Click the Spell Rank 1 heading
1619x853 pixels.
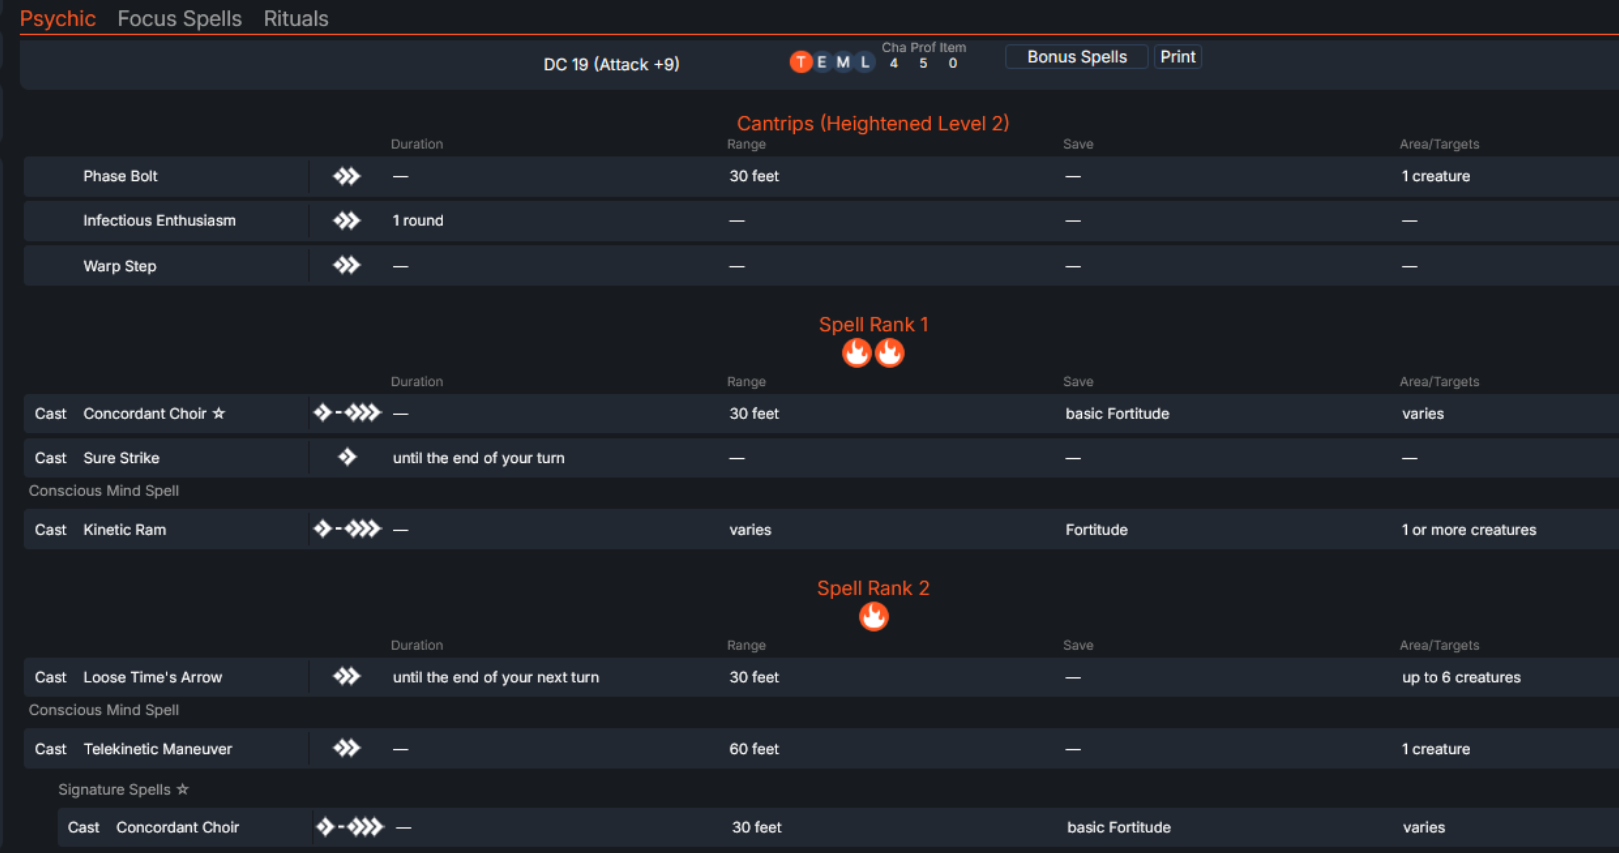pos(874,324)
